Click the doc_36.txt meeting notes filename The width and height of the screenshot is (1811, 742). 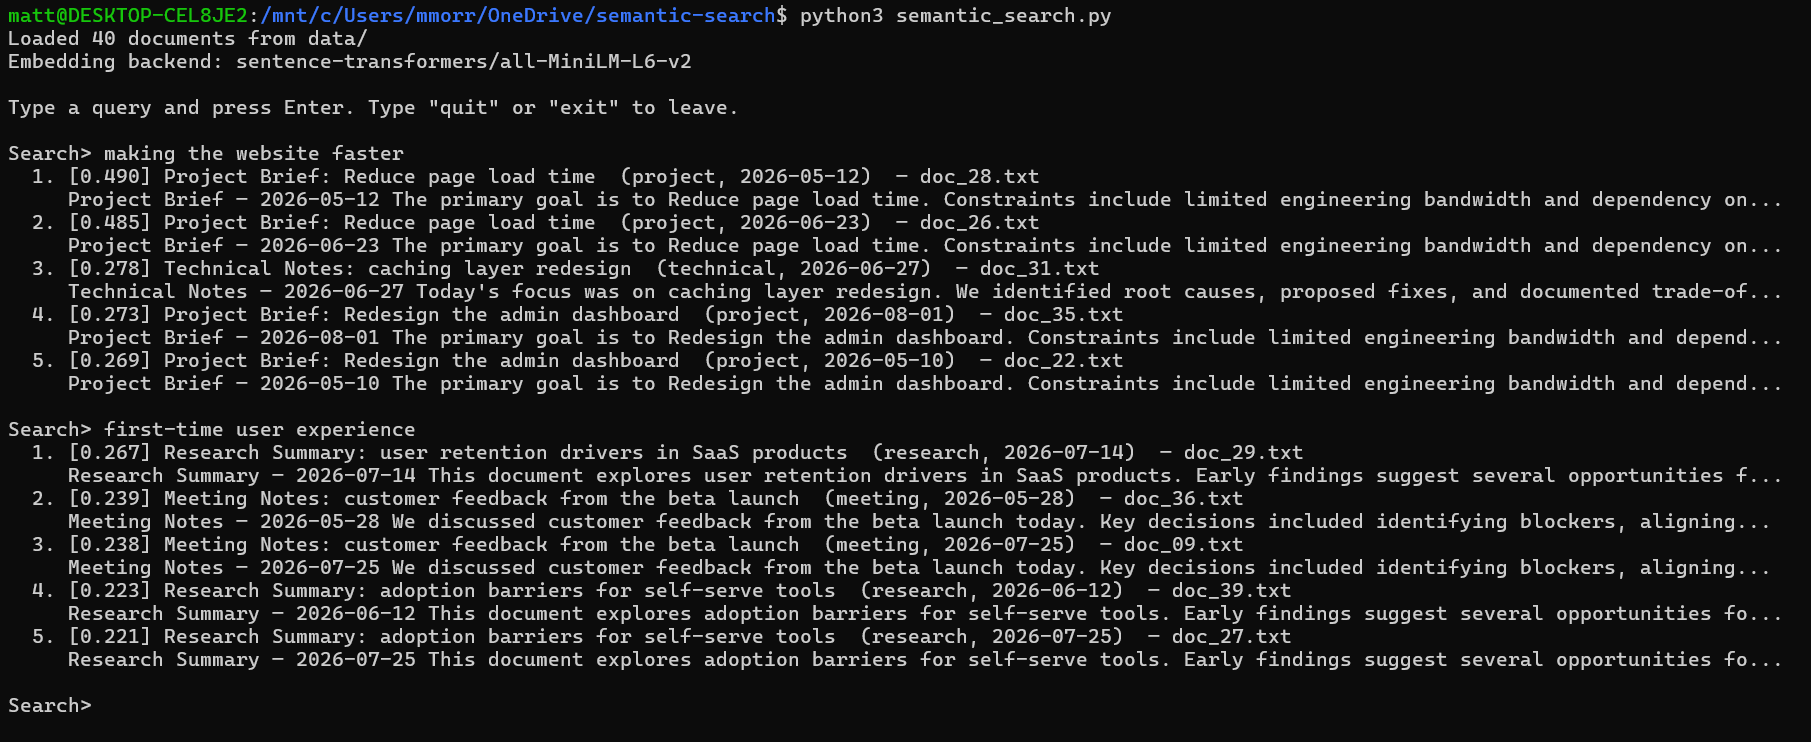coord(1183,499)
